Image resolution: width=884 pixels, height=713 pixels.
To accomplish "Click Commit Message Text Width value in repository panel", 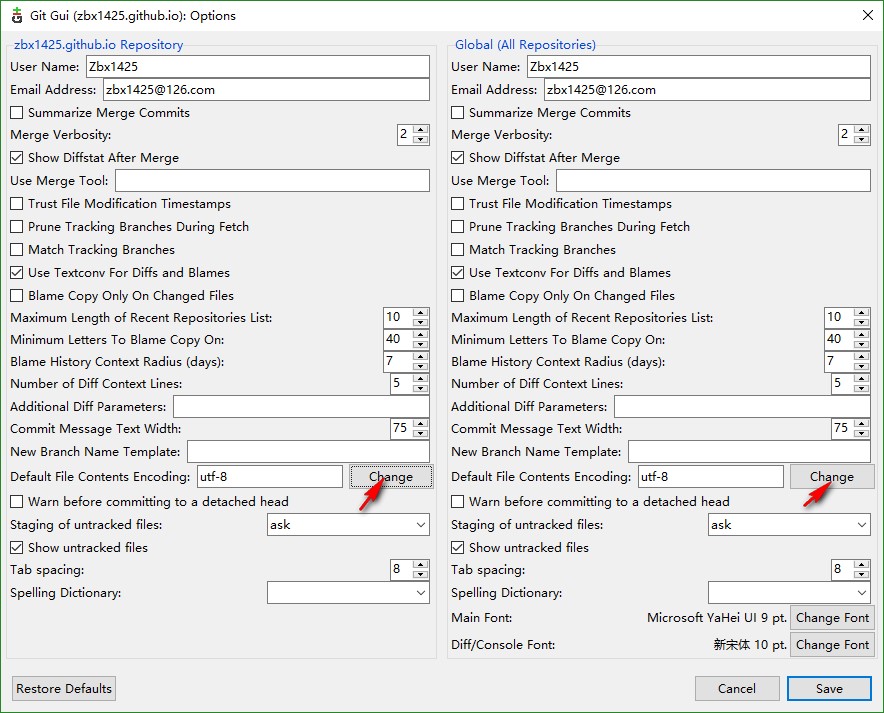I will (401, 428).
